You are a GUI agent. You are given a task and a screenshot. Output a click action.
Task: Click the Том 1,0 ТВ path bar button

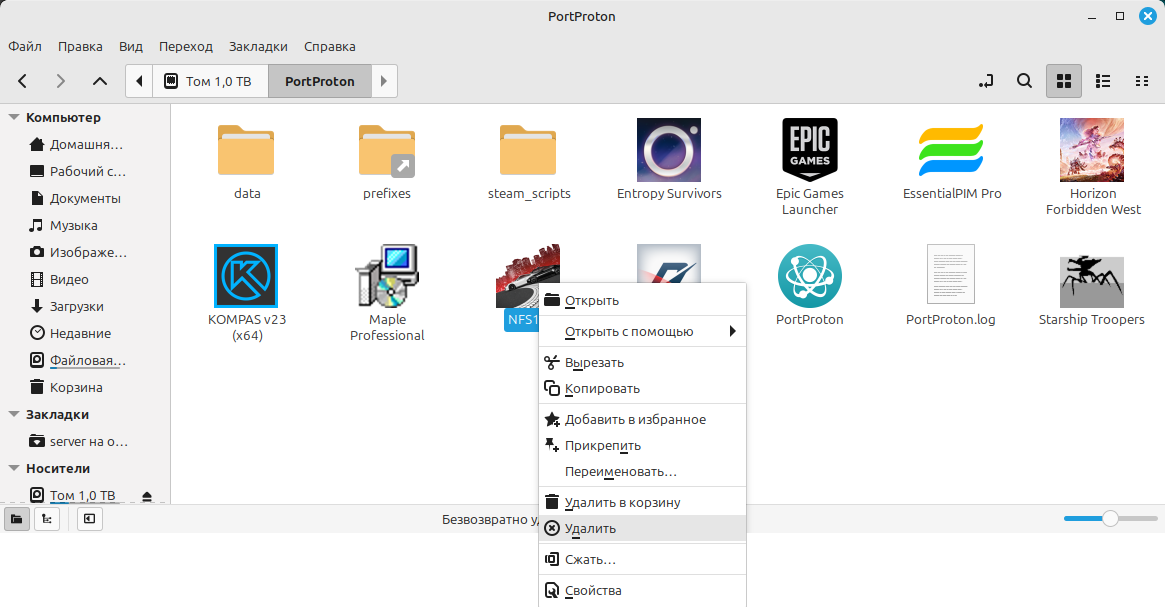(x=210, y=81)
